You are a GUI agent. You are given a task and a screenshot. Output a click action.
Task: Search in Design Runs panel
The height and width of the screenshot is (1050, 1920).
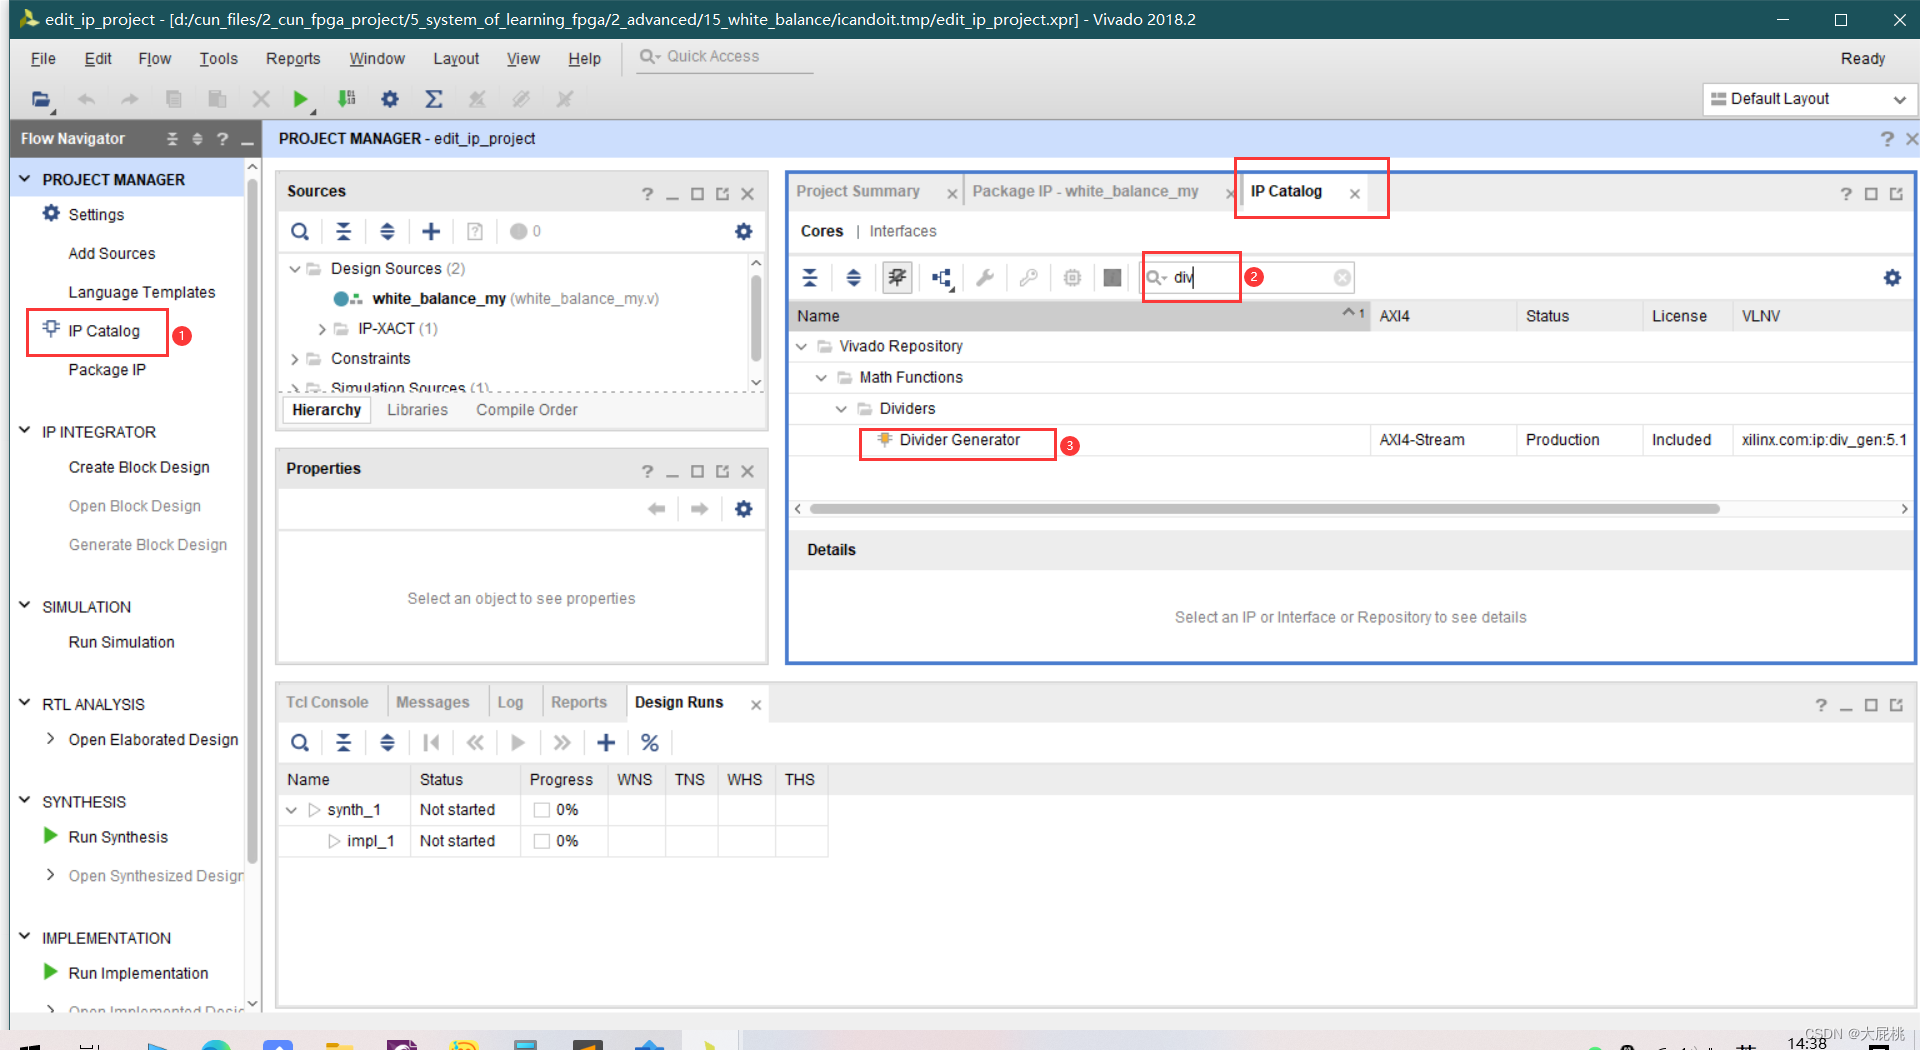coord(300,743)
